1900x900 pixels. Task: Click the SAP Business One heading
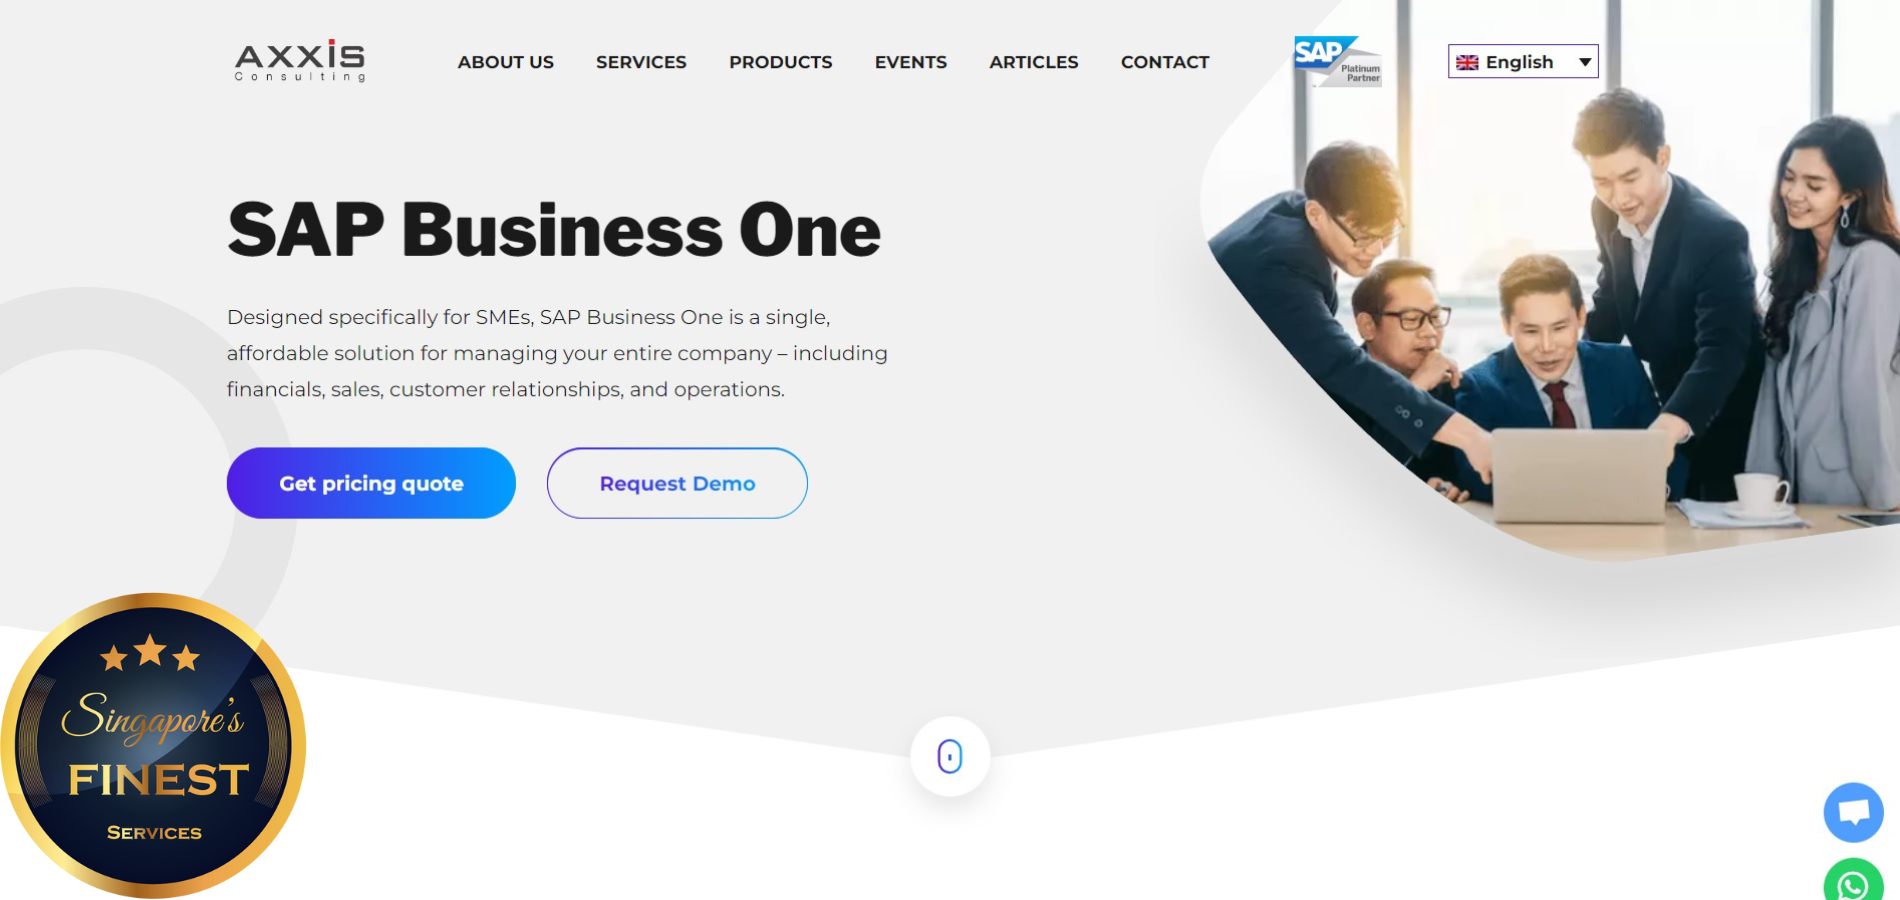point(554,230)
